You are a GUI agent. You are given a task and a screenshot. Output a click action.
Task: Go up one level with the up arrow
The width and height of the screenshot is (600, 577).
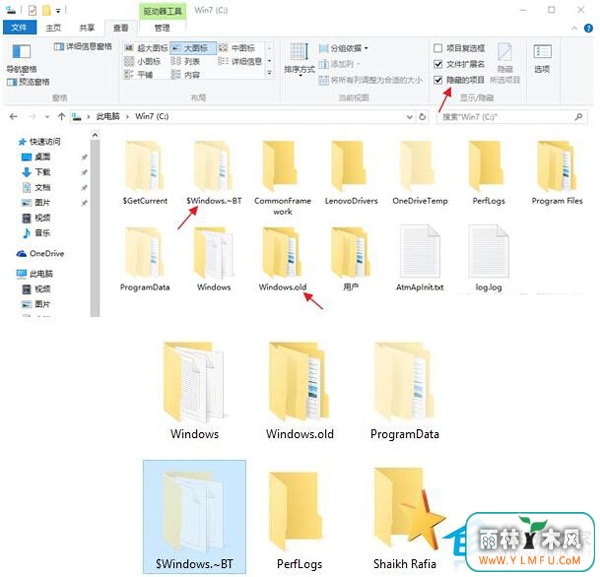(62, 116)
